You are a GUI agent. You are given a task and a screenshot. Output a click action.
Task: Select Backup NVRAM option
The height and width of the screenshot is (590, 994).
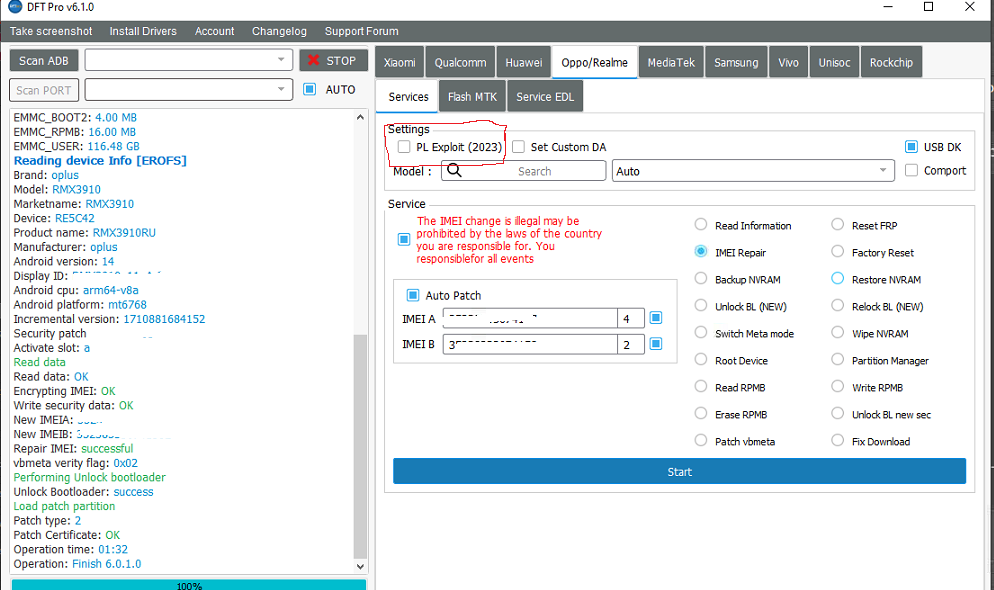[x=700, y=278]
